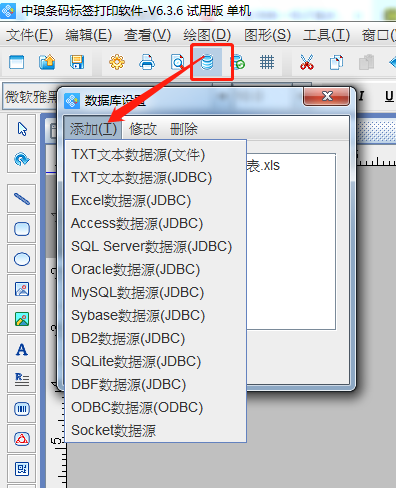Open the 编辑(E) menu
Image resolution: width=396 pixels, height=488 pixels.
(x=88, y=35)
